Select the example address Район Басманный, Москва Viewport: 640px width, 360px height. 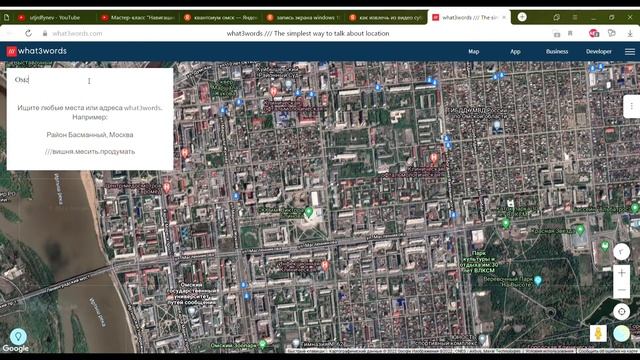90,135
